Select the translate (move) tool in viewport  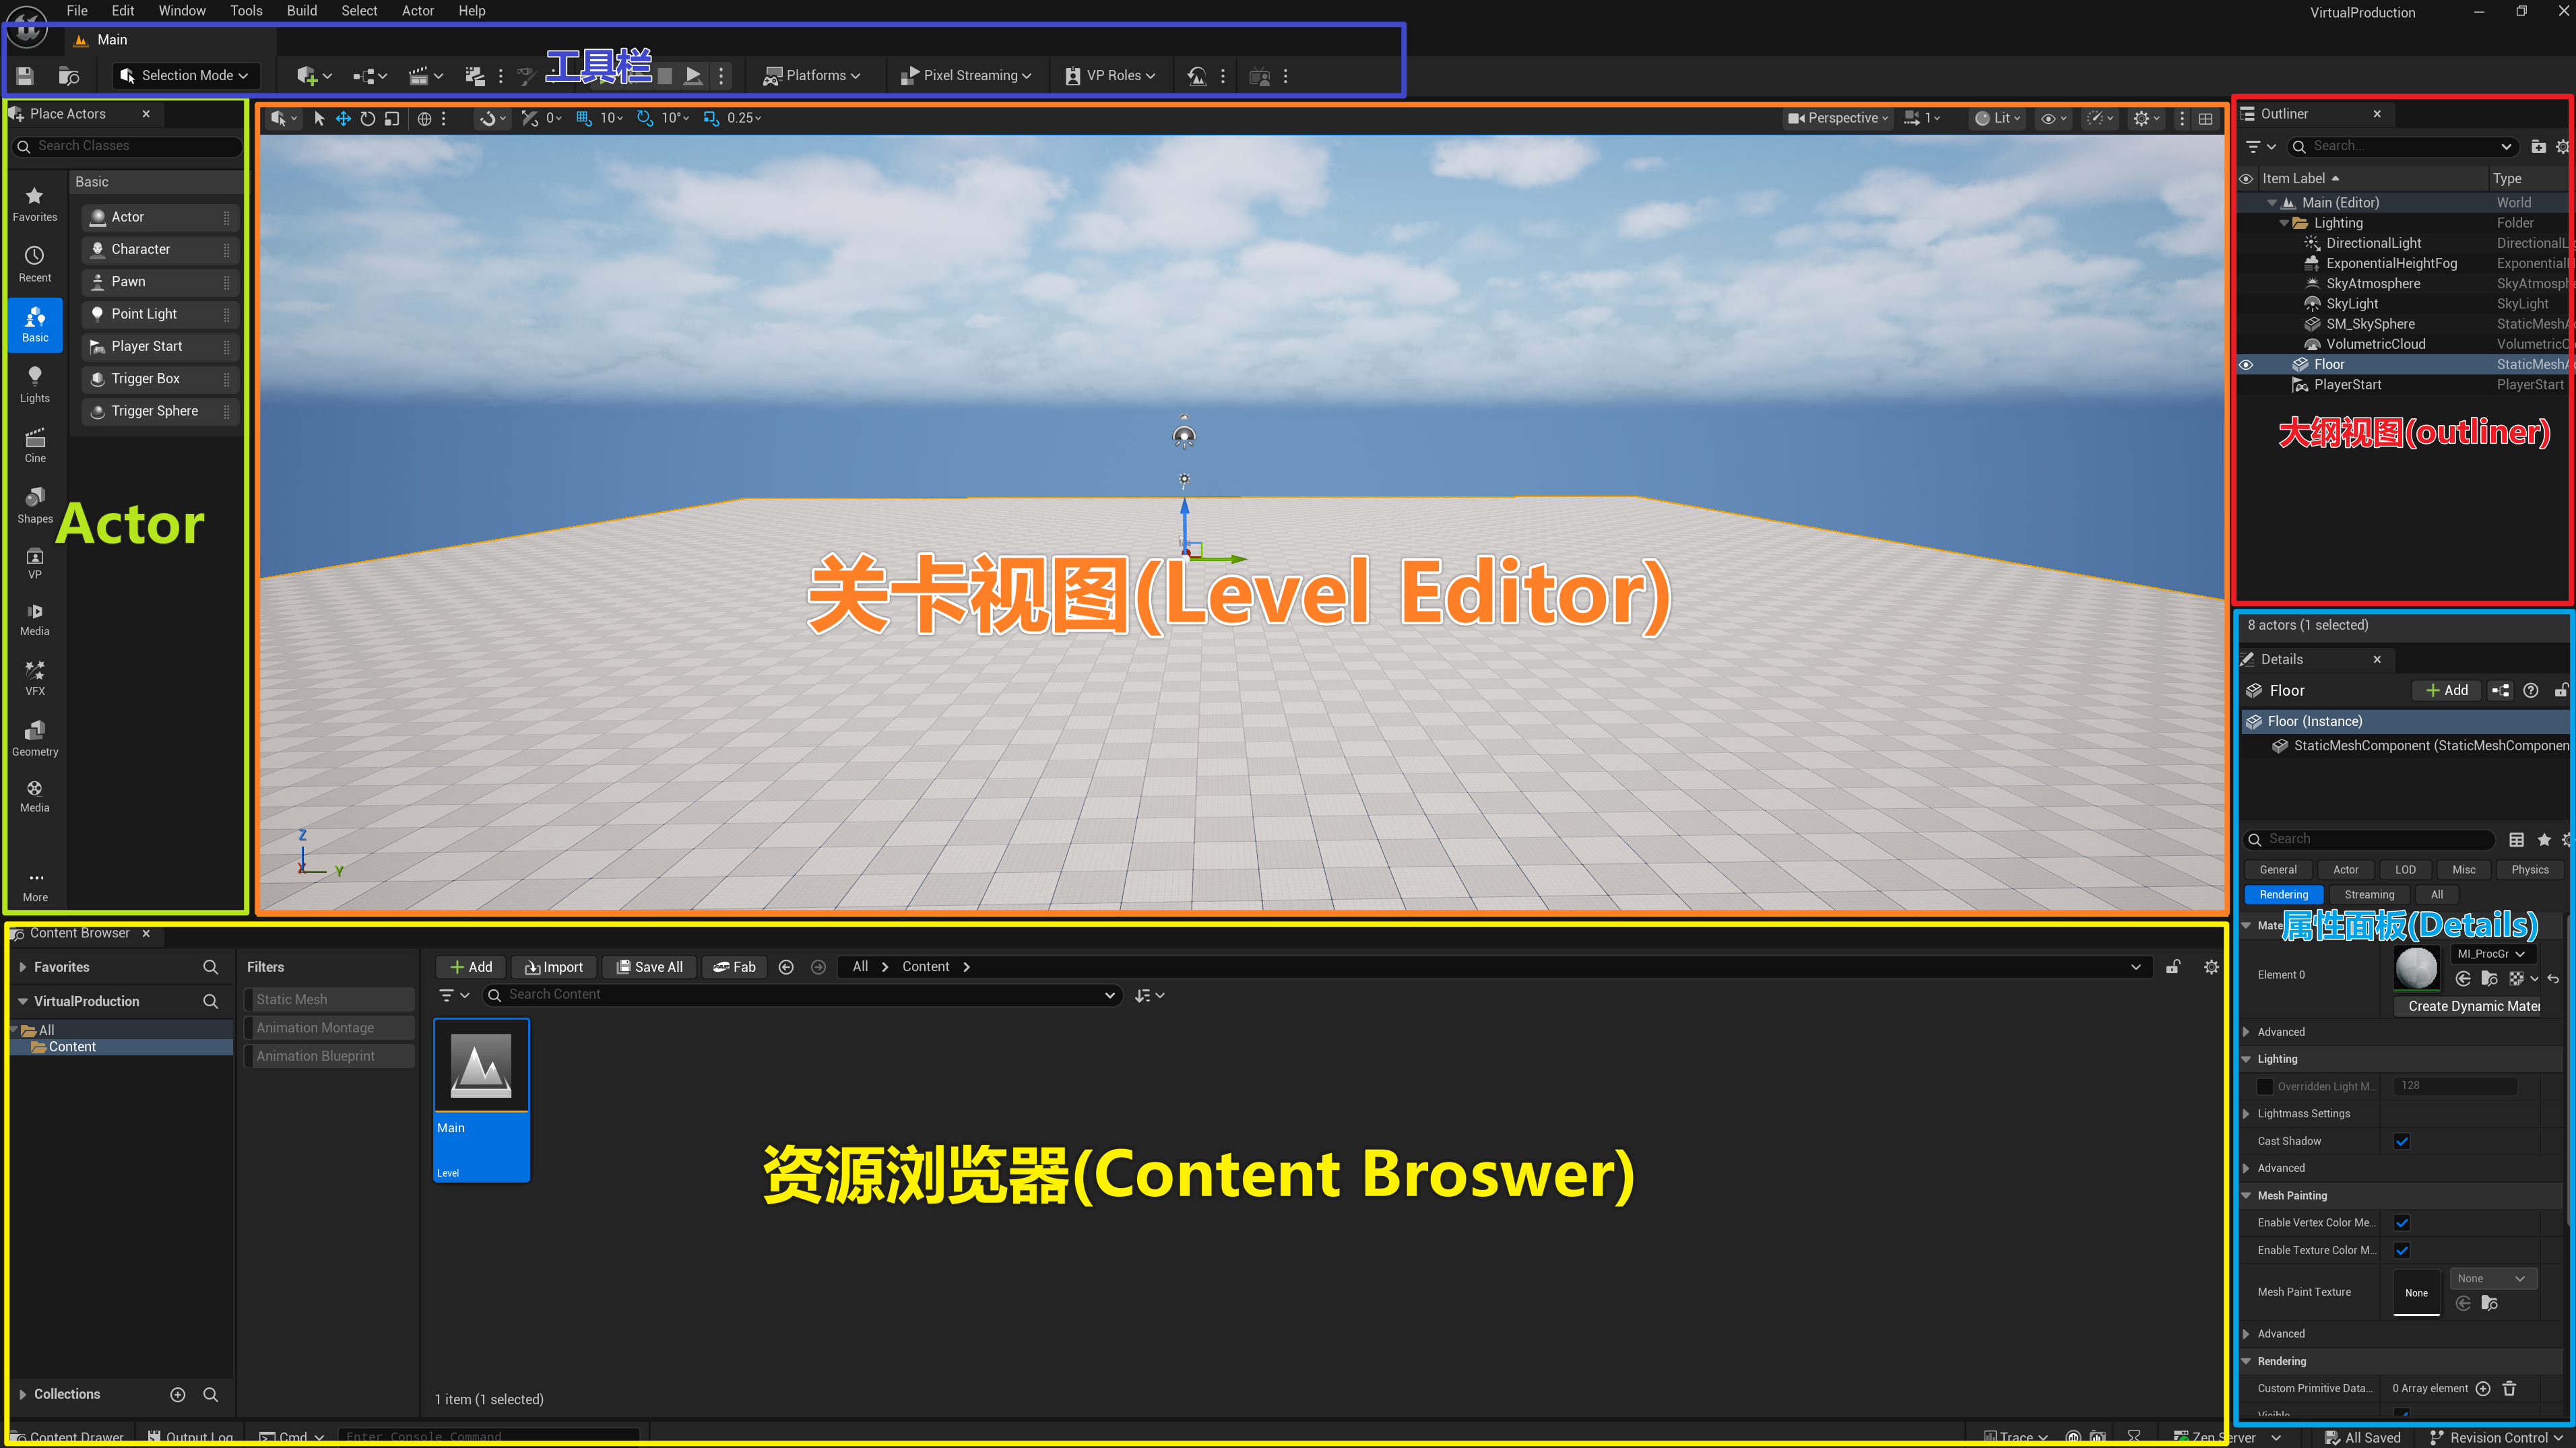click(343, 118)
